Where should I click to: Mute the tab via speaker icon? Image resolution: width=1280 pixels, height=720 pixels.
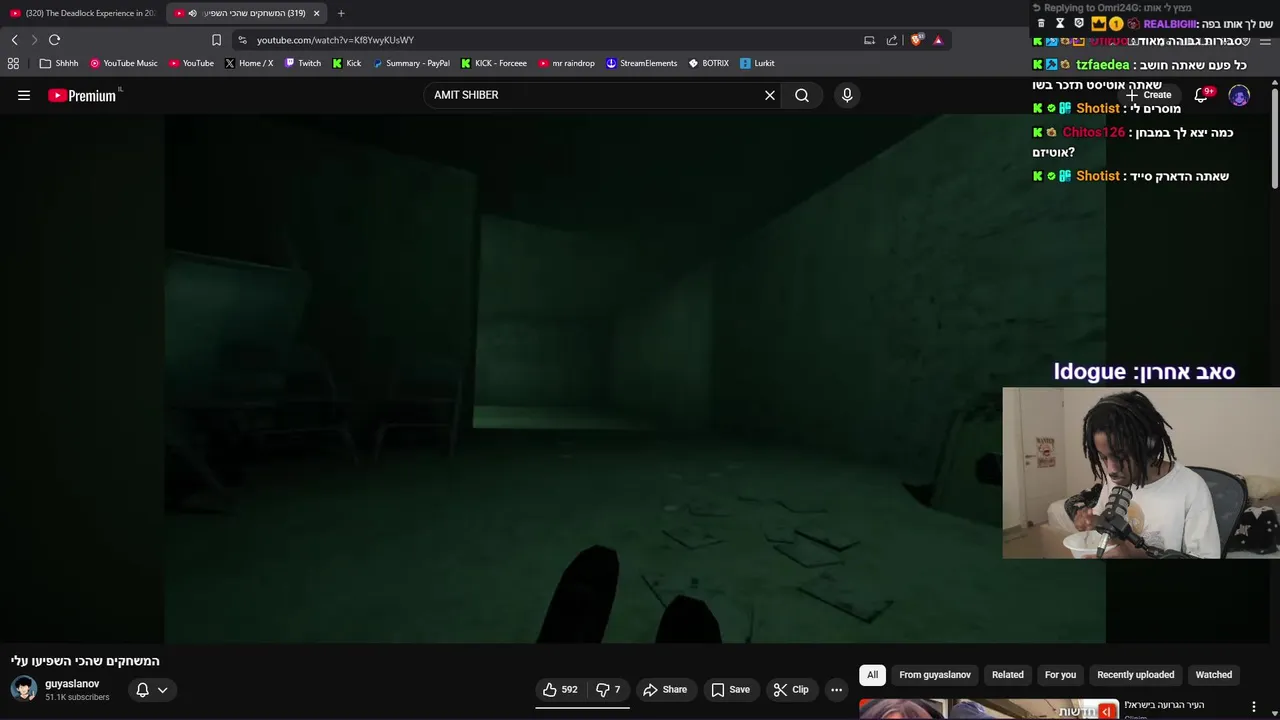192,13
